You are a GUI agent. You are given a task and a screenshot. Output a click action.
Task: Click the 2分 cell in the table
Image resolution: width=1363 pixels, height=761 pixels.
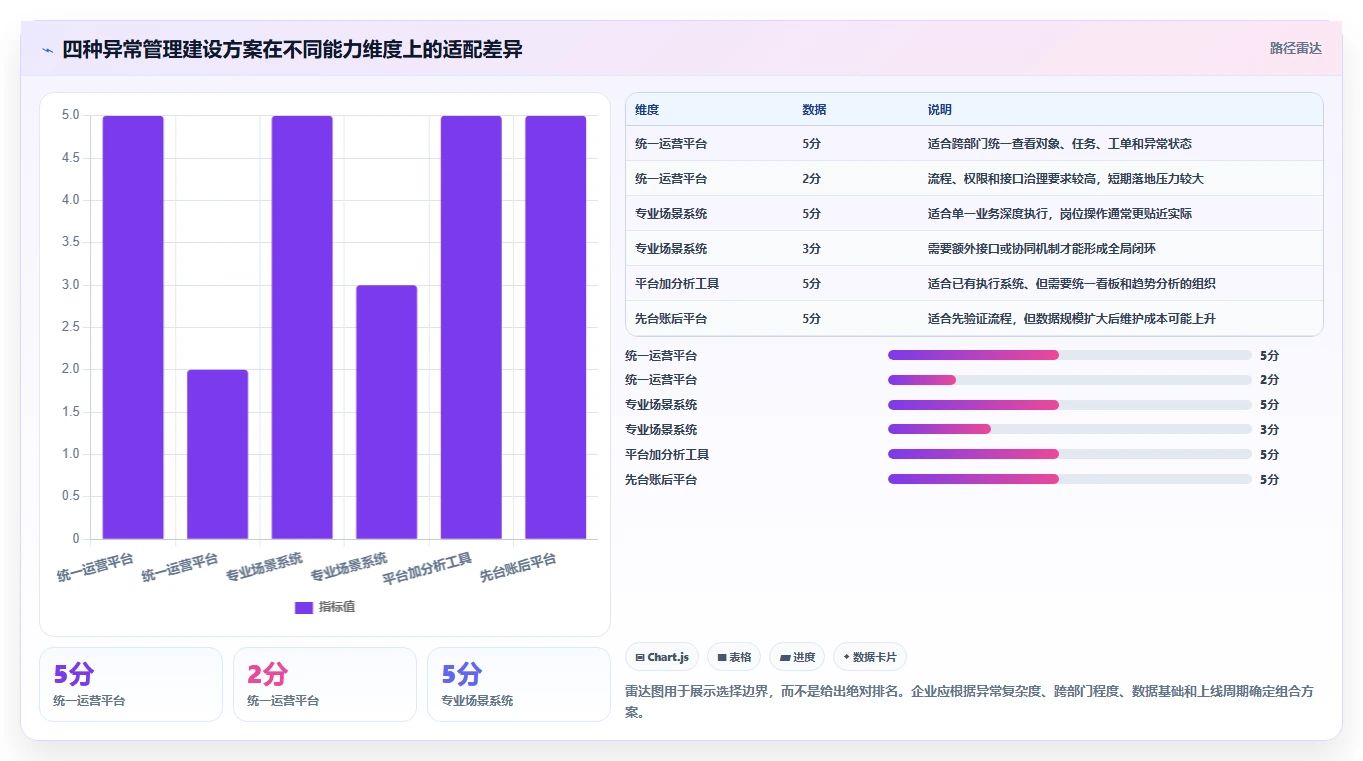[x=811, y=179]
